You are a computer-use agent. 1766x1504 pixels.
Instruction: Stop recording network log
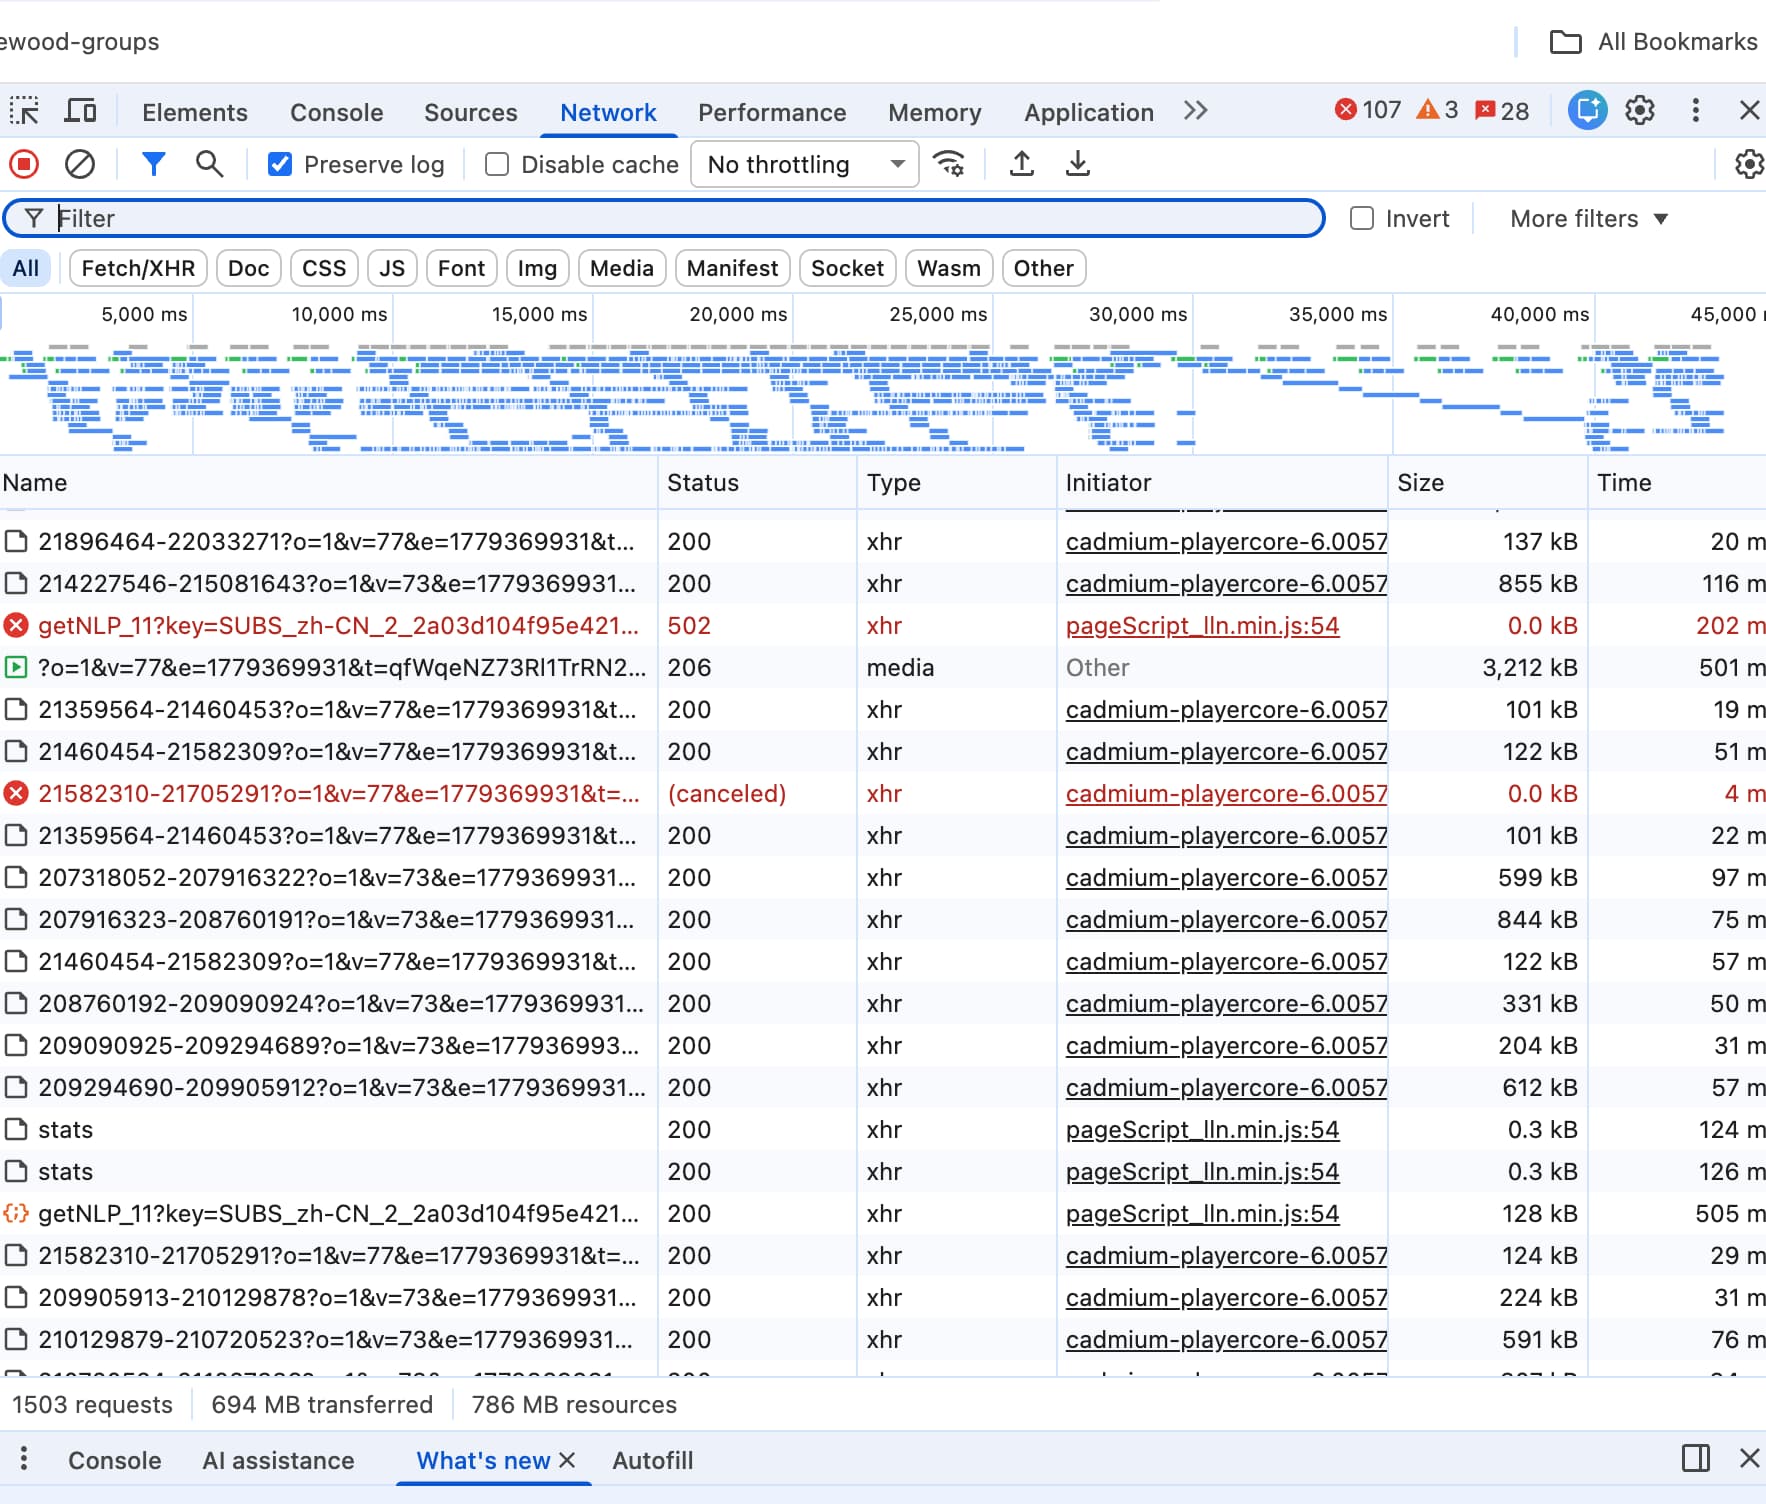[24, 164]
